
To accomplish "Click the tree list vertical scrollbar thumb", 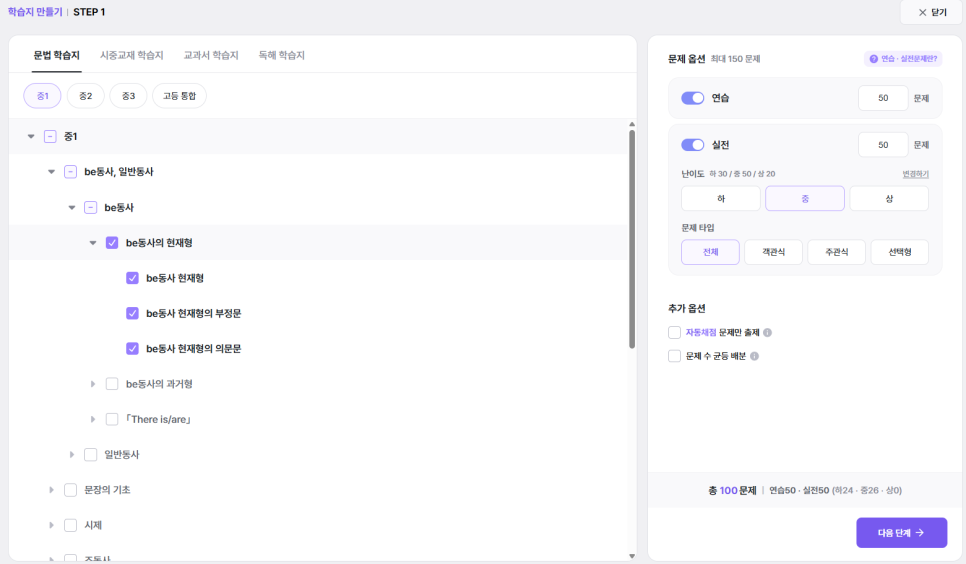I will pos(631,239).
